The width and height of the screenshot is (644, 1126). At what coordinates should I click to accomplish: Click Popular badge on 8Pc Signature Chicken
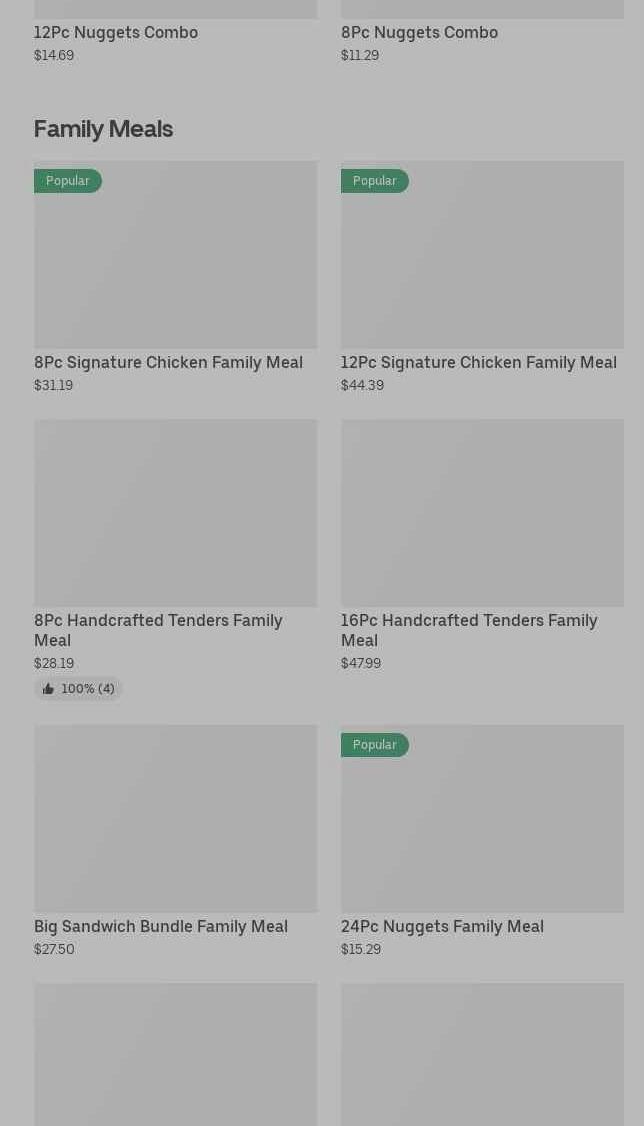click(67, 181)
